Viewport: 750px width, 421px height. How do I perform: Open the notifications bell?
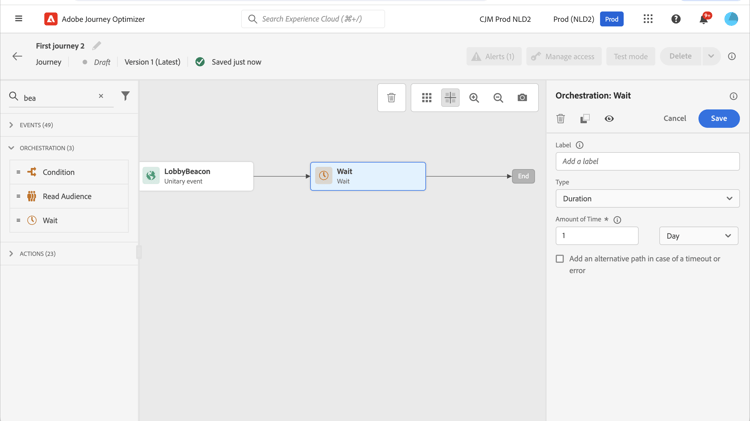point(704,19)
